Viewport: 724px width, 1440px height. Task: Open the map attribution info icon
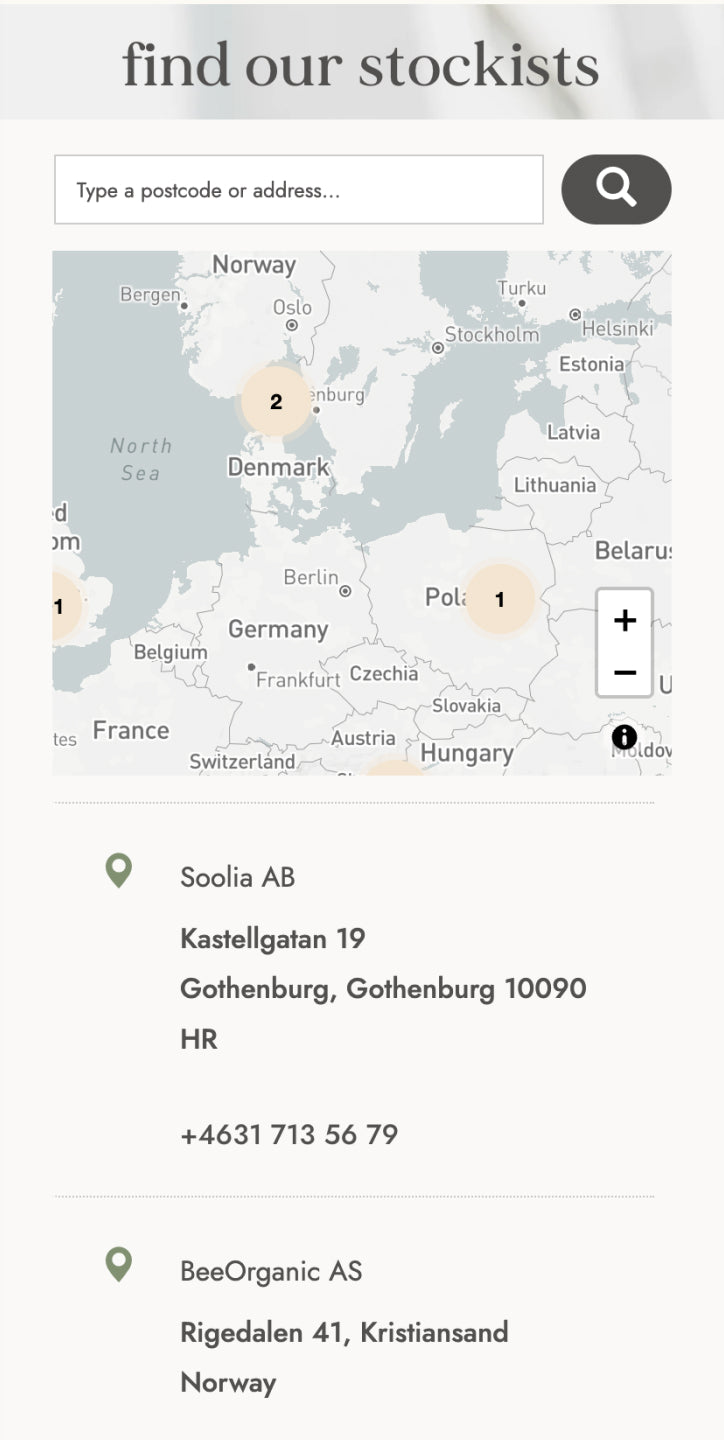coord(624,738)
